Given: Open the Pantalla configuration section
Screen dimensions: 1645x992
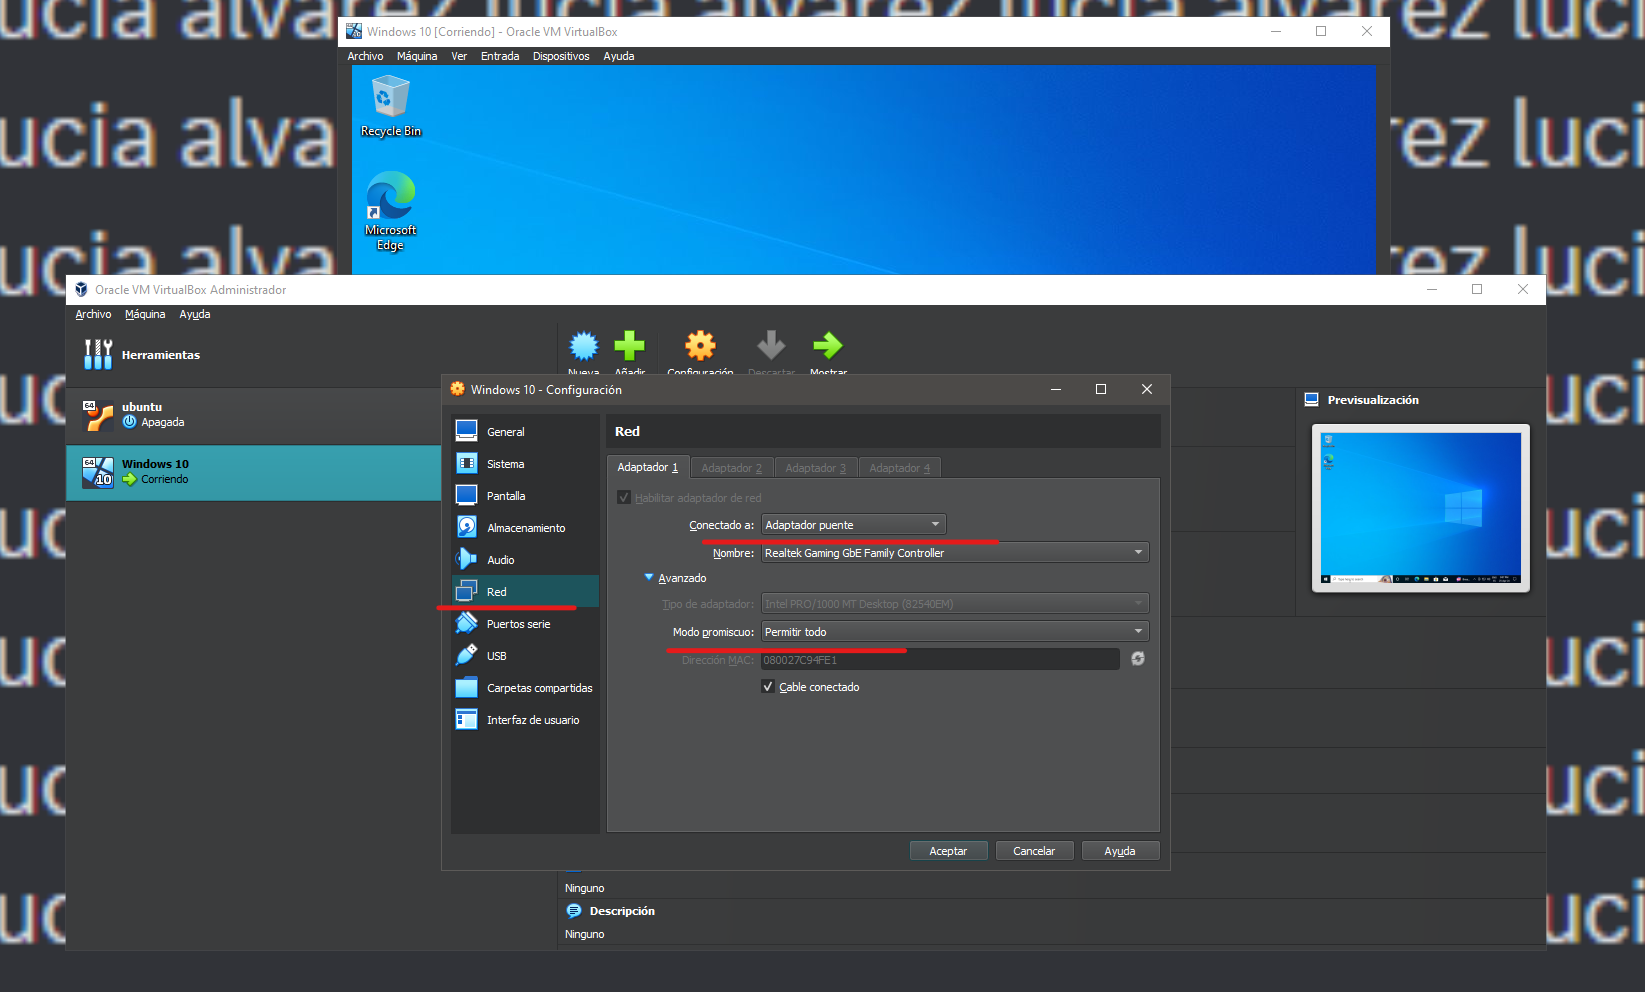Looking at the screenshot, I should point(508,495).
